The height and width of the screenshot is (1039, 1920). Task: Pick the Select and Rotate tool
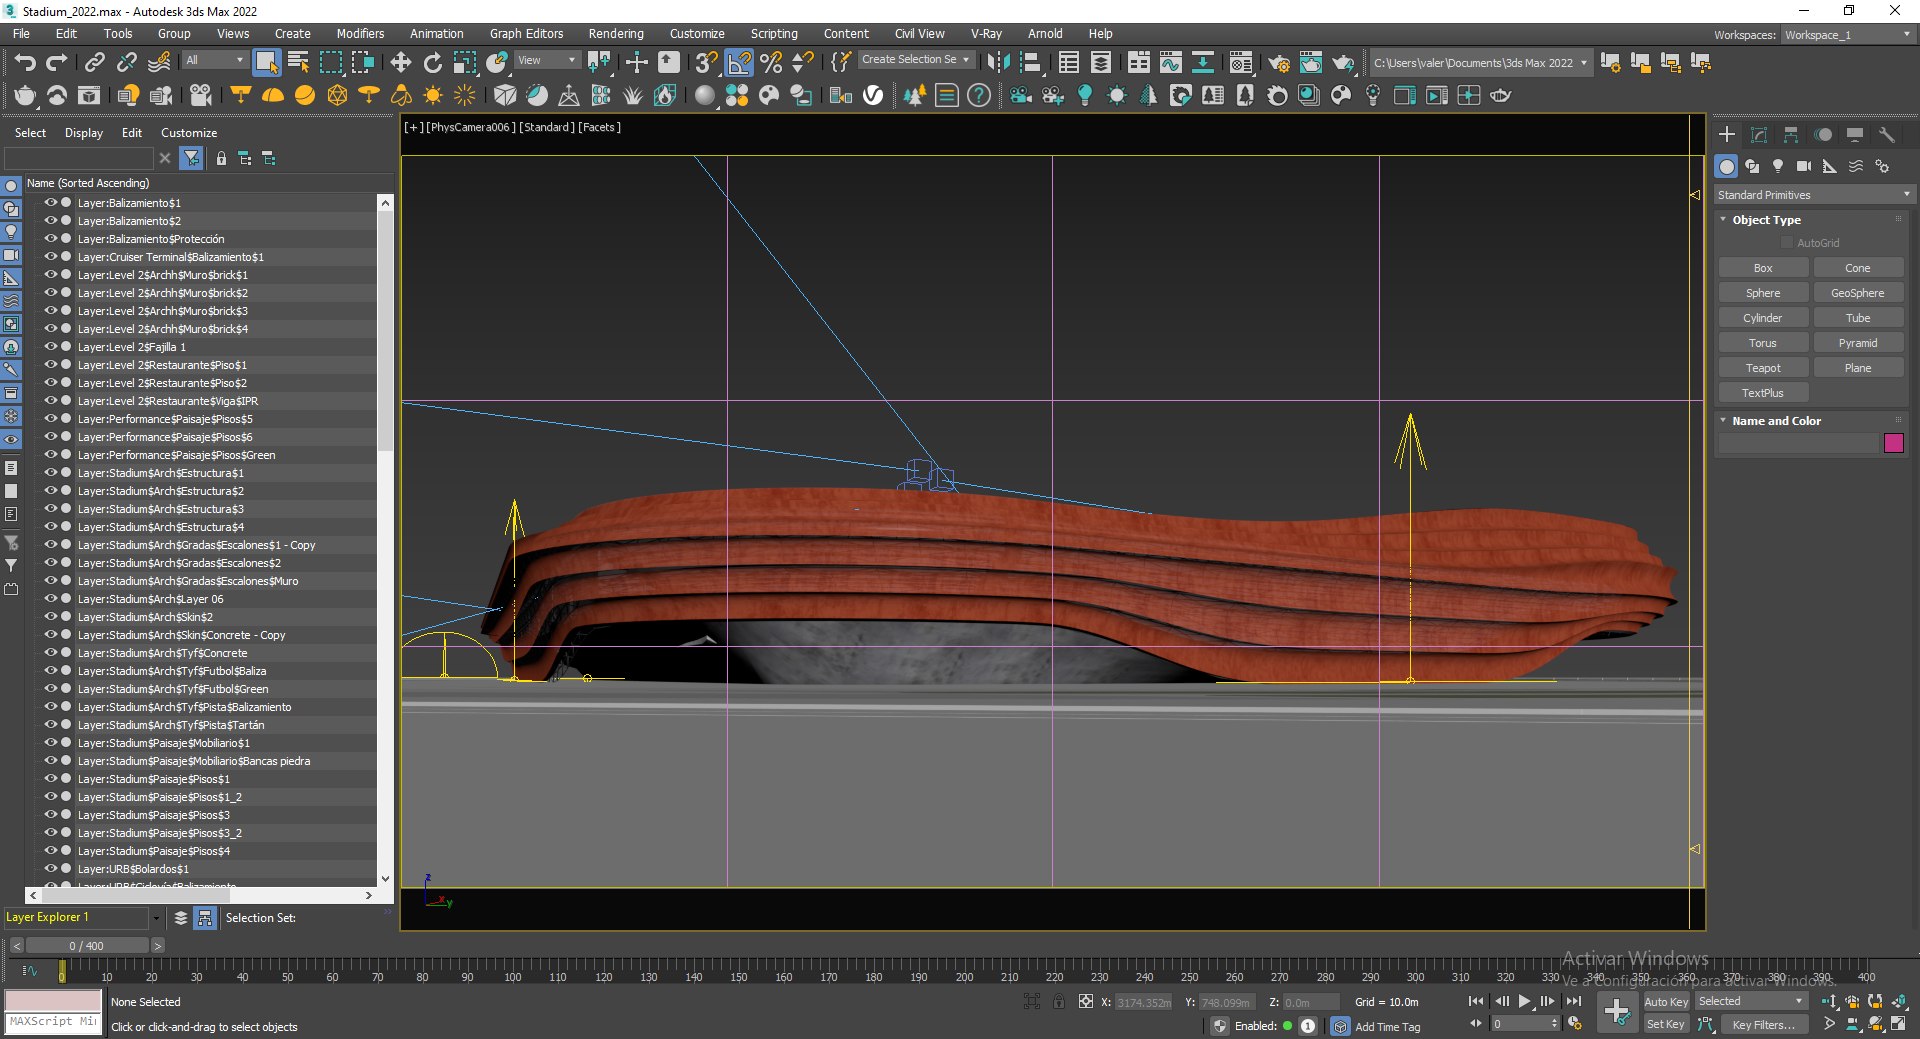click(432, 62)
